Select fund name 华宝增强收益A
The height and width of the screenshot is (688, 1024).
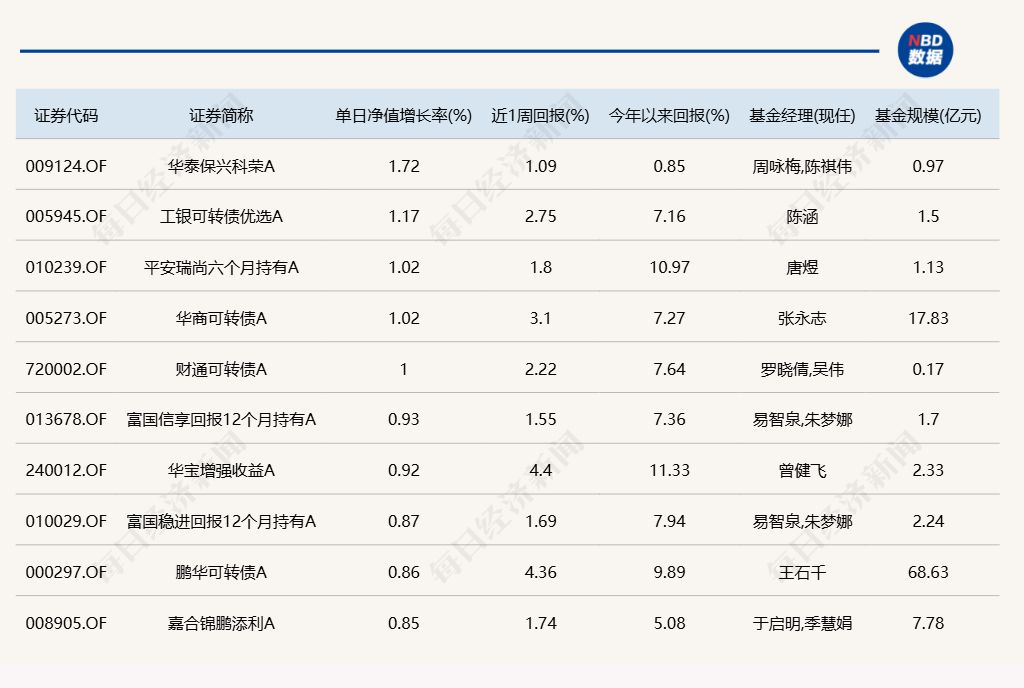[221, 471]
